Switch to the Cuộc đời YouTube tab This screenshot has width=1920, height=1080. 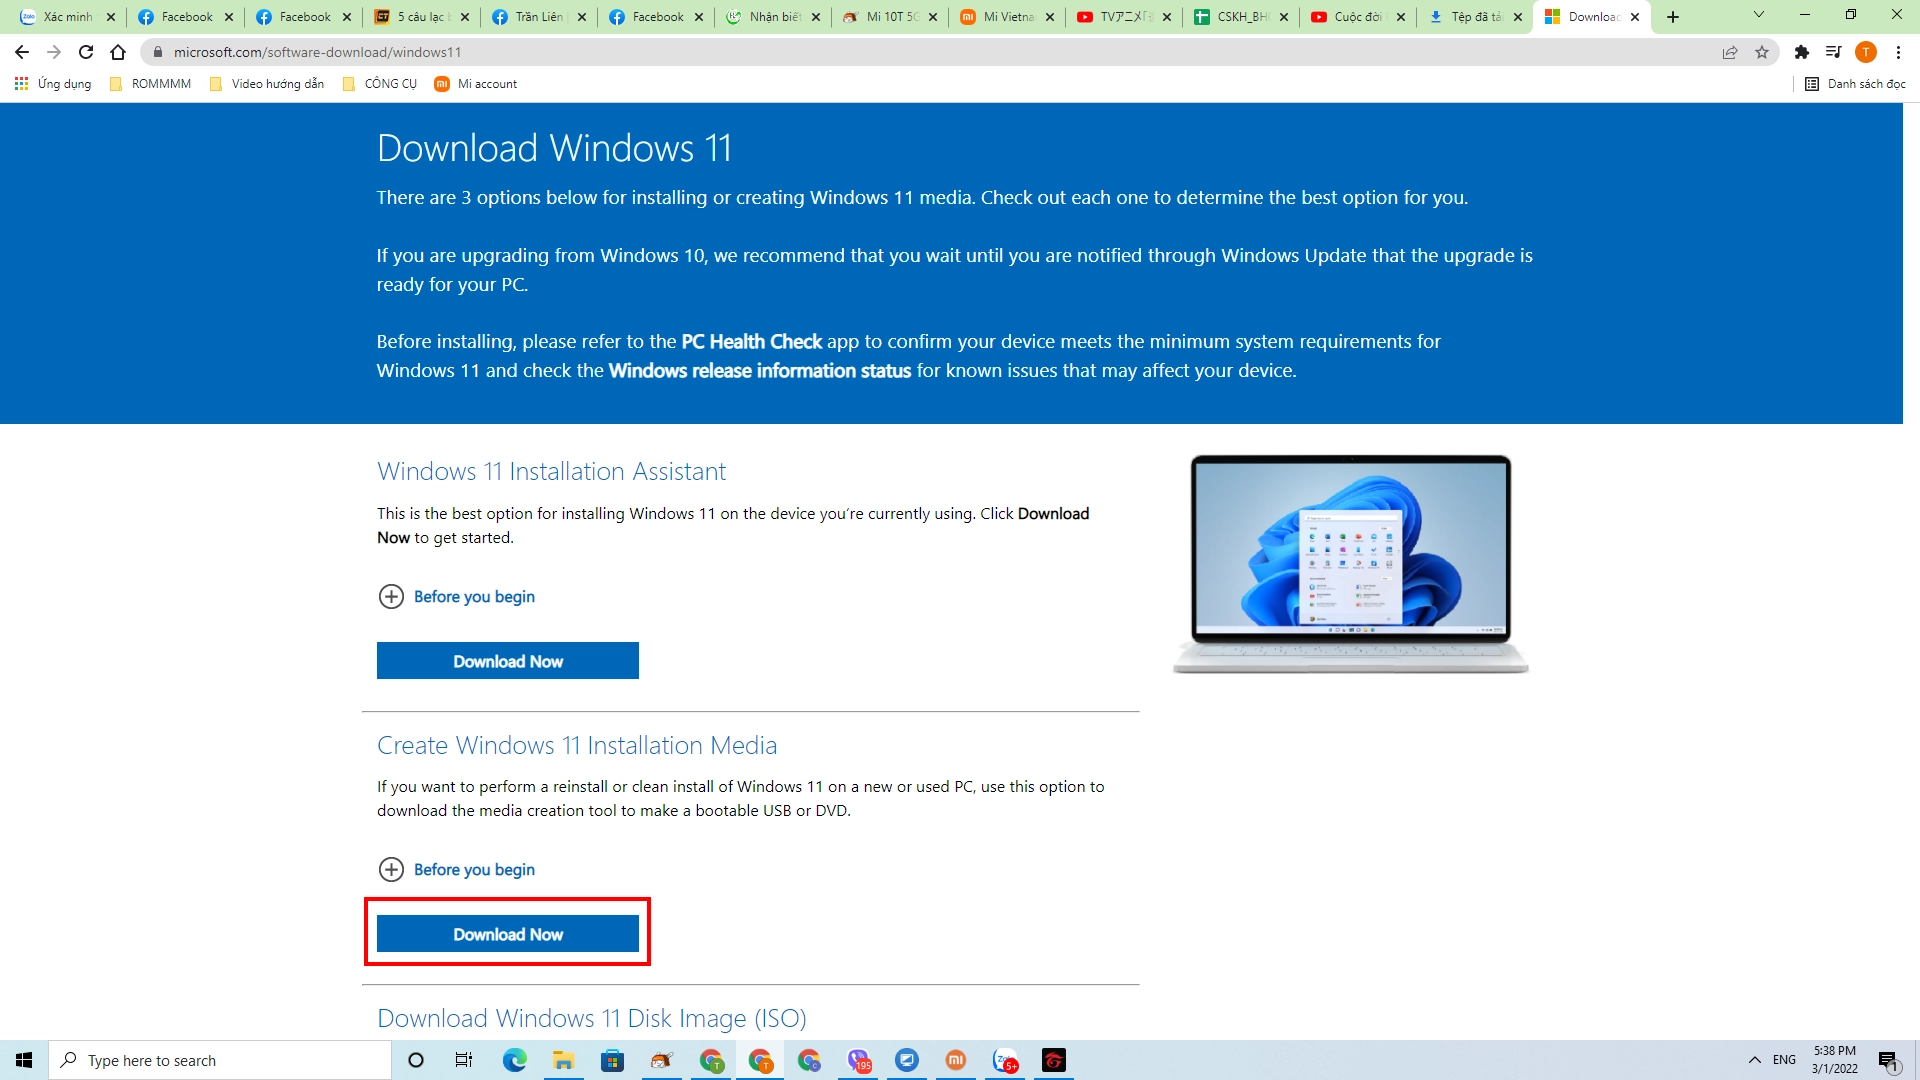[x=1355, y=17]
